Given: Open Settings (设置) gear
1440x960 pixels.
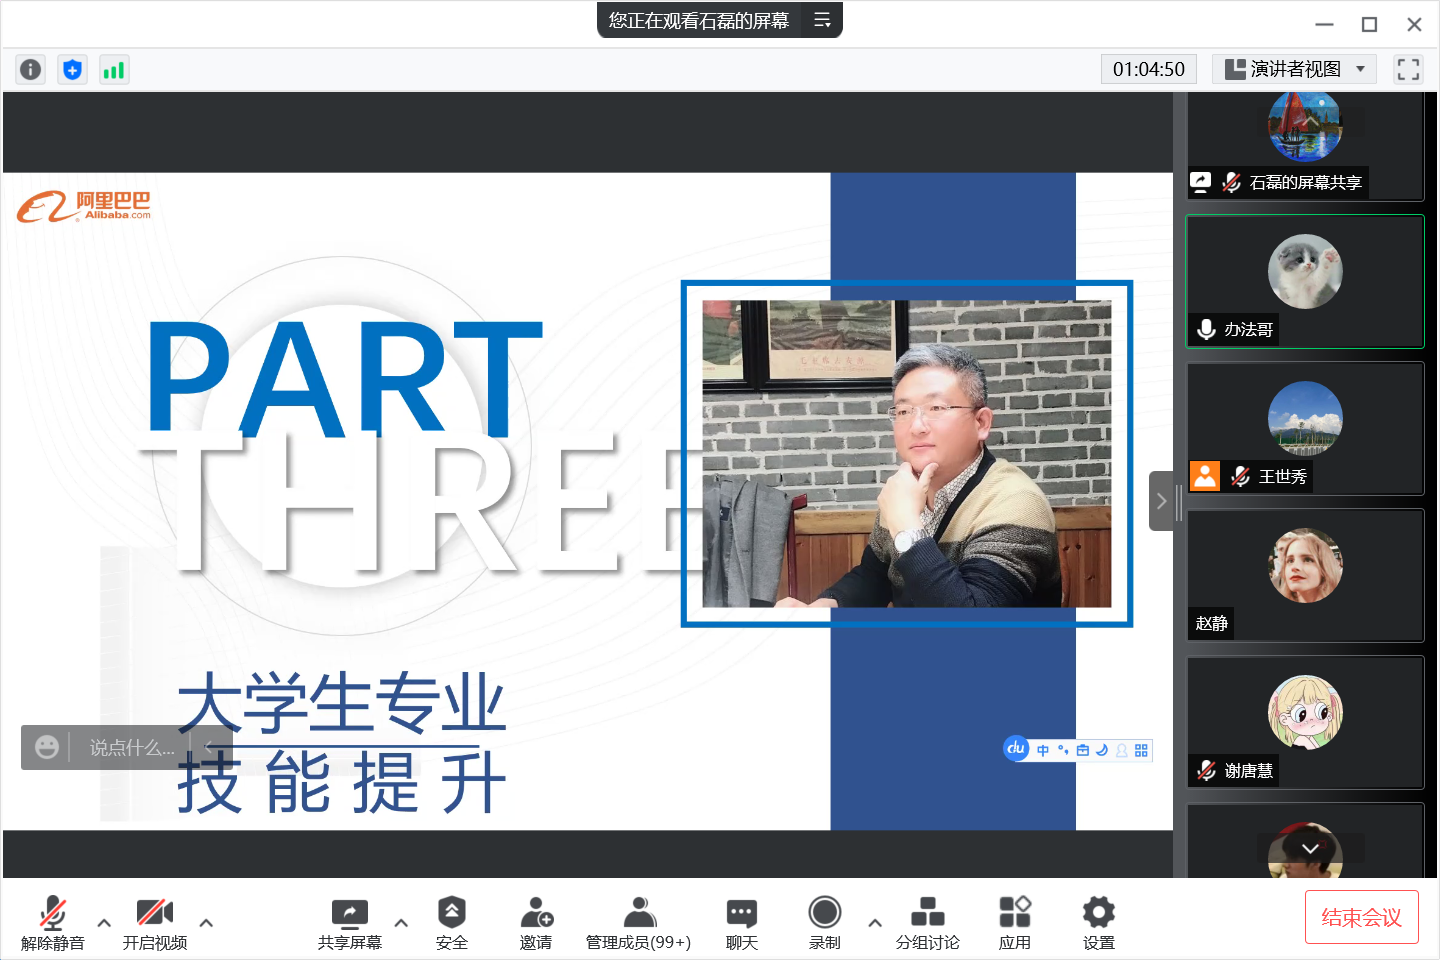Looking at the screenshot, I should 1098,922.
